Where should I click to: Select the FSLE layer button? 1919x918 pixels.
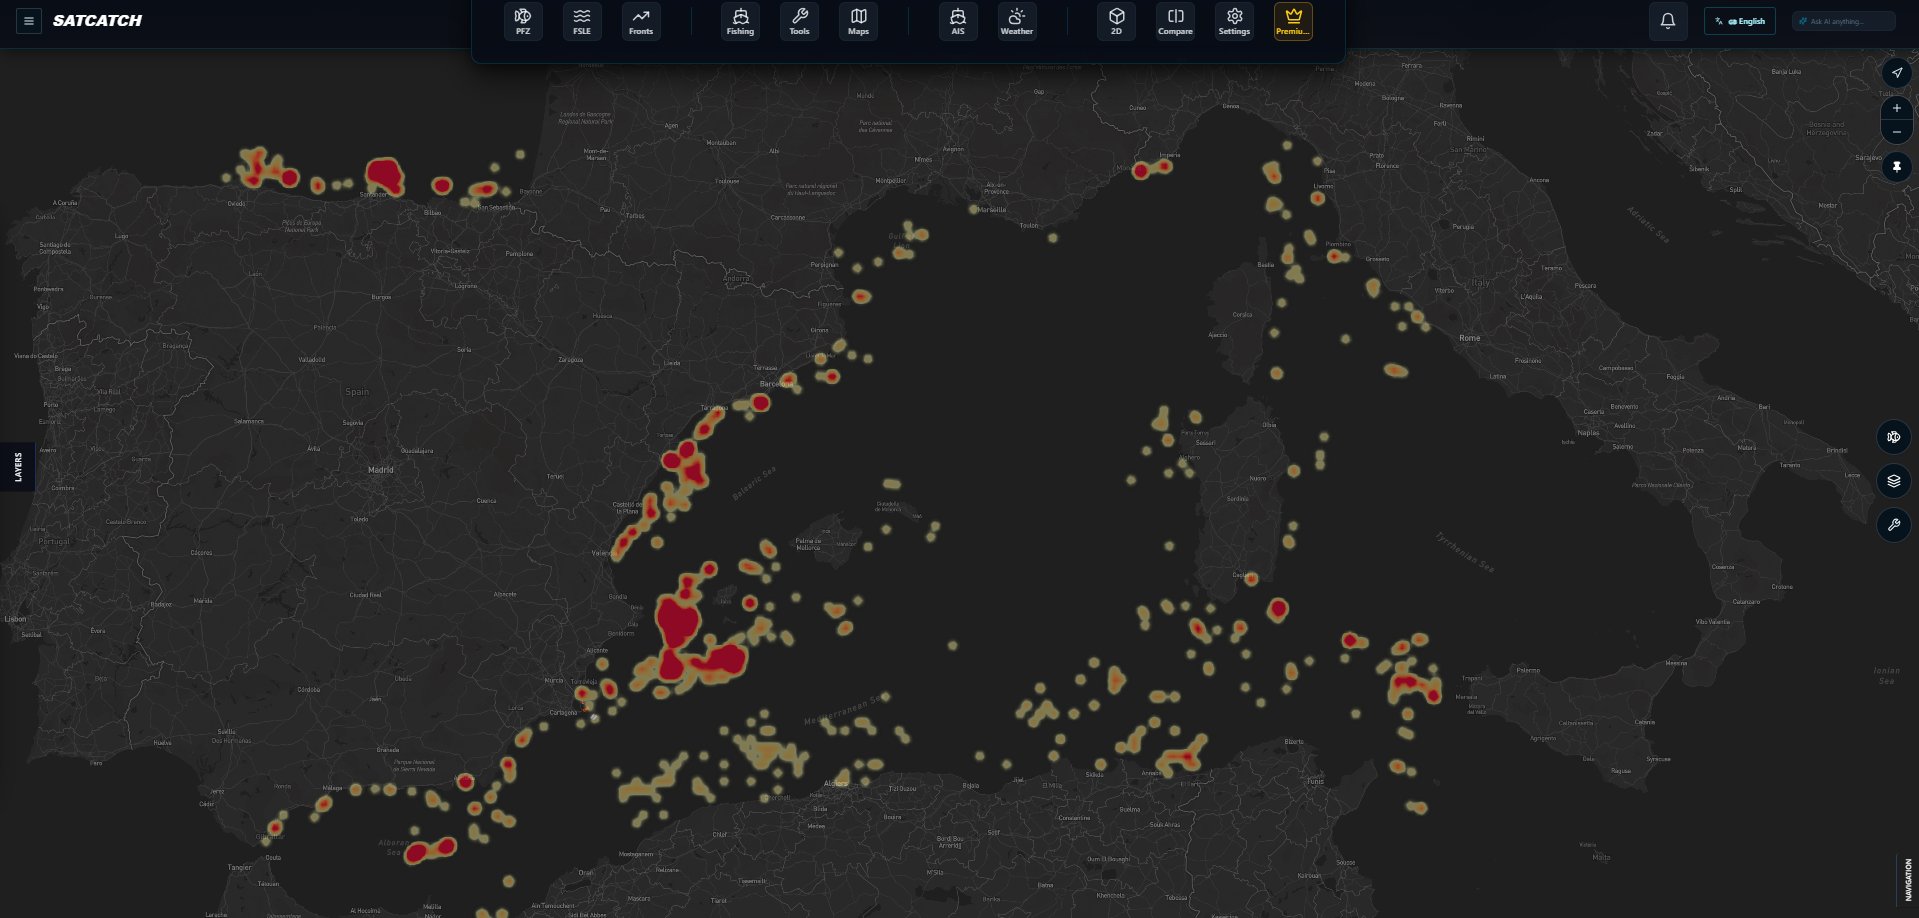tap(582, 21)
